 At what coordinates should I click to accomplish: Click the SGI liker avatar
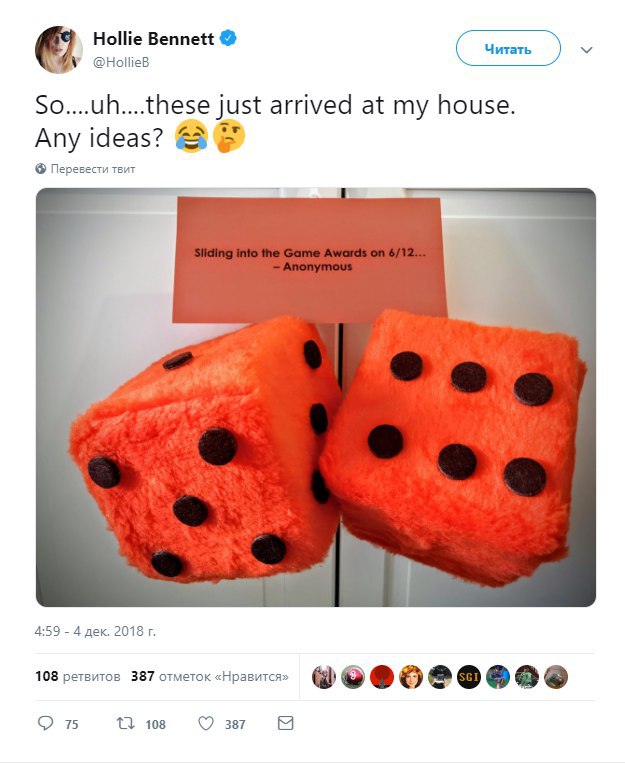[x=469, y=677]
